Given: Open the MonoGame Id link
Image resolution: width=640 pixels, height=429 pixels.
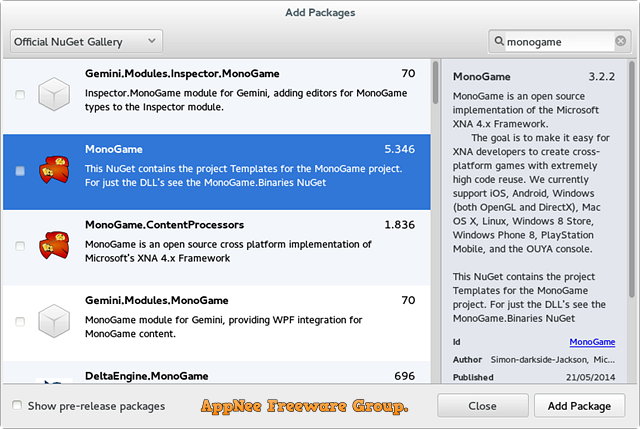Looking at the screenshot, I should point(592,342).
